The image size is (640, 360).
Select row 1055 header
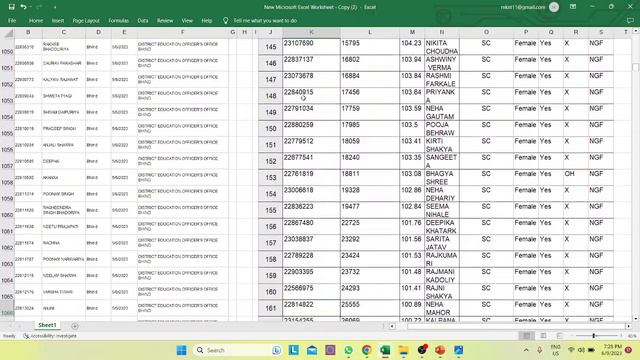pyautogui.click(x=7, y=129)
